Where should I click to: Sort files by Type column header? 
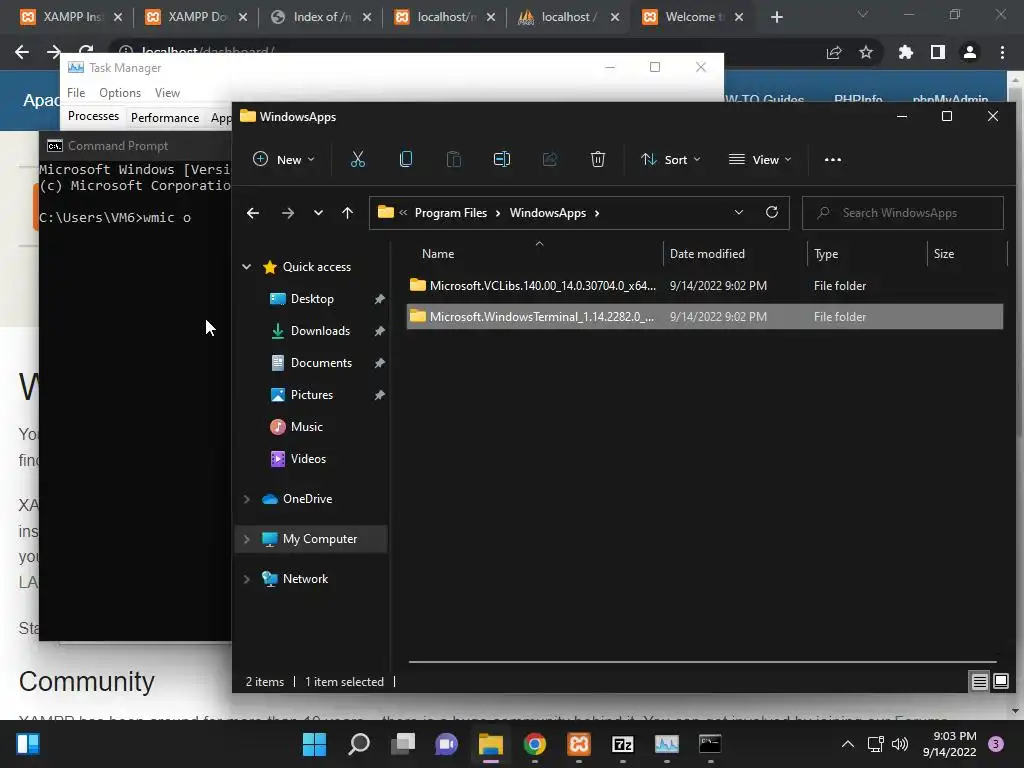867,253
